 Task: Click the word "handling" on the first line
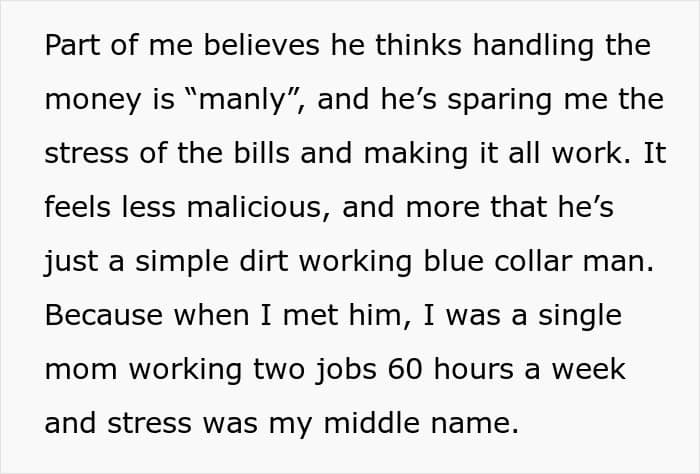pyautogui.click(x=533, y=47)
